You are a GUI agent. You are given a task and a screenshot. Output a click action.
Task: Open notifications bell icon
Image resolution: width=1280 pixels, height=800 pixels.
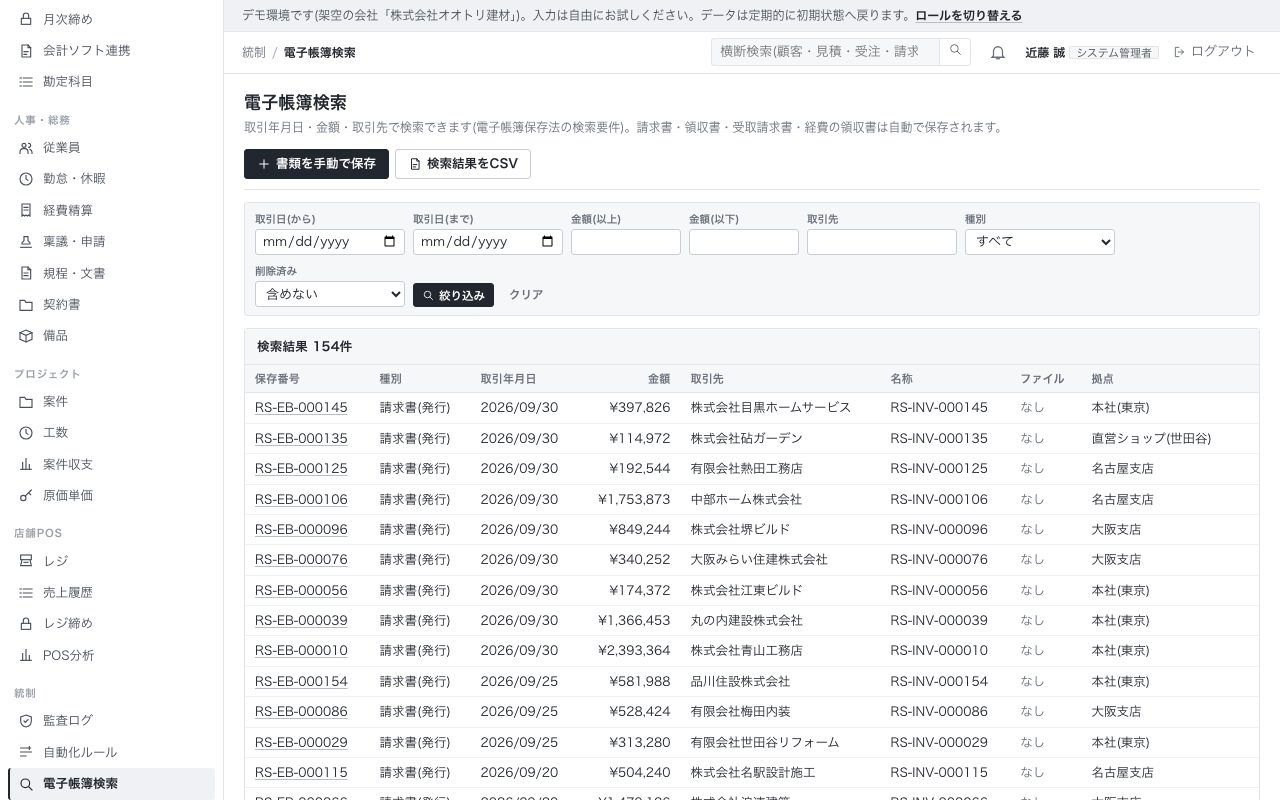click(997, 52)
